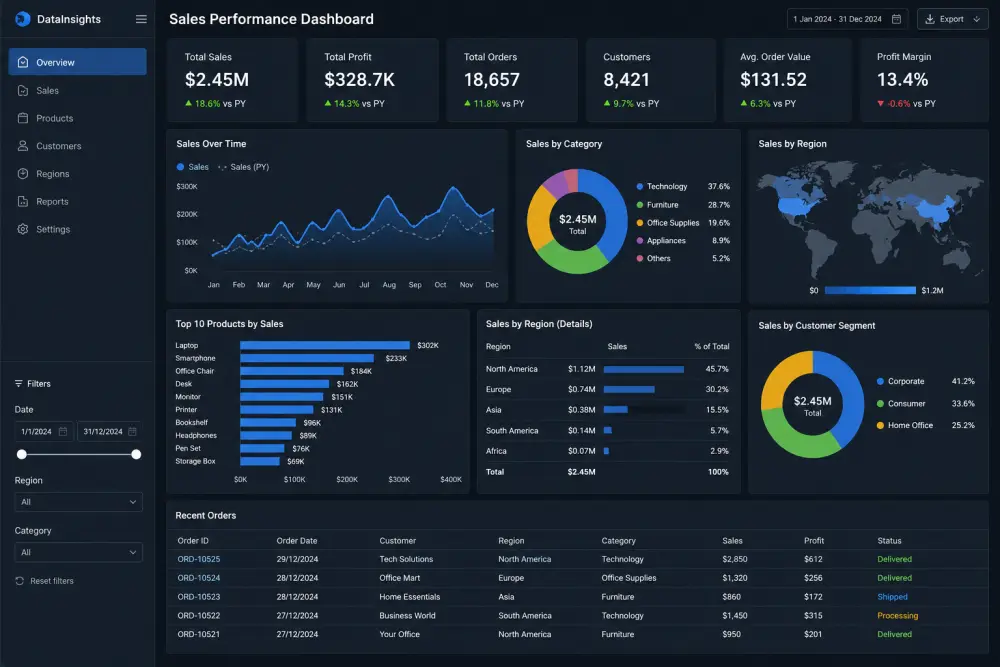Click North America row in region details
Screen dimensions: 1000x667
tap(607, 369)
